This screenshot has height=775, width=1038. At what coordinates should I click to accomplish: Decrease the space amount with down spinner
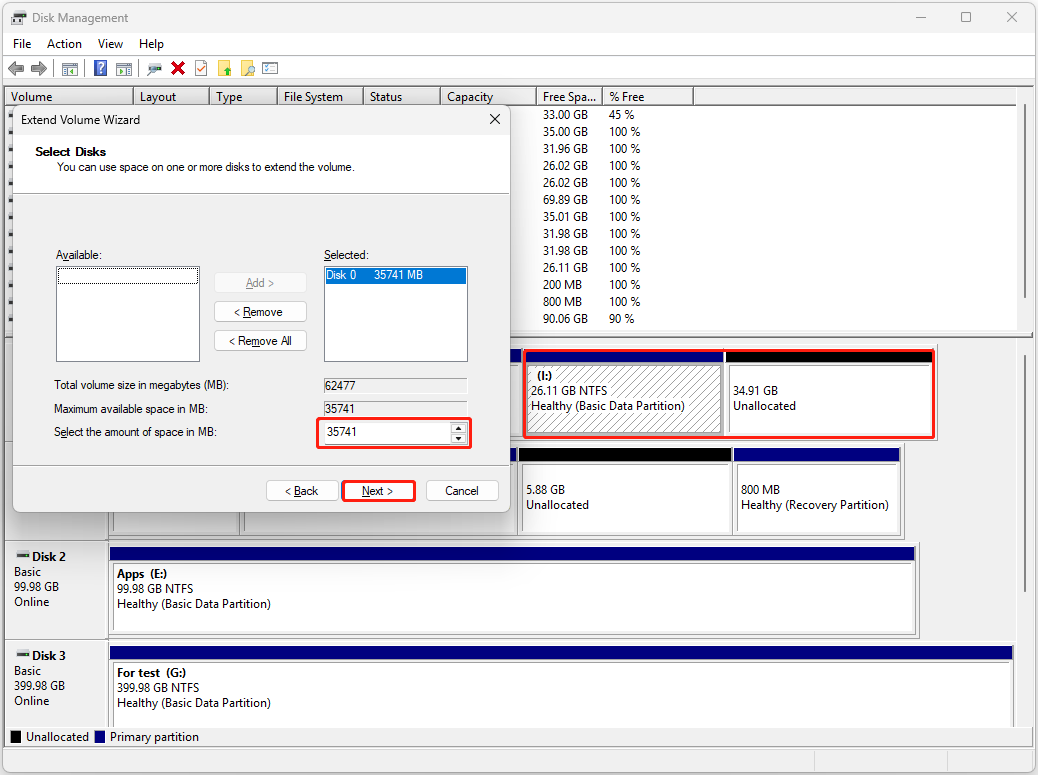(x=458, y=438)
